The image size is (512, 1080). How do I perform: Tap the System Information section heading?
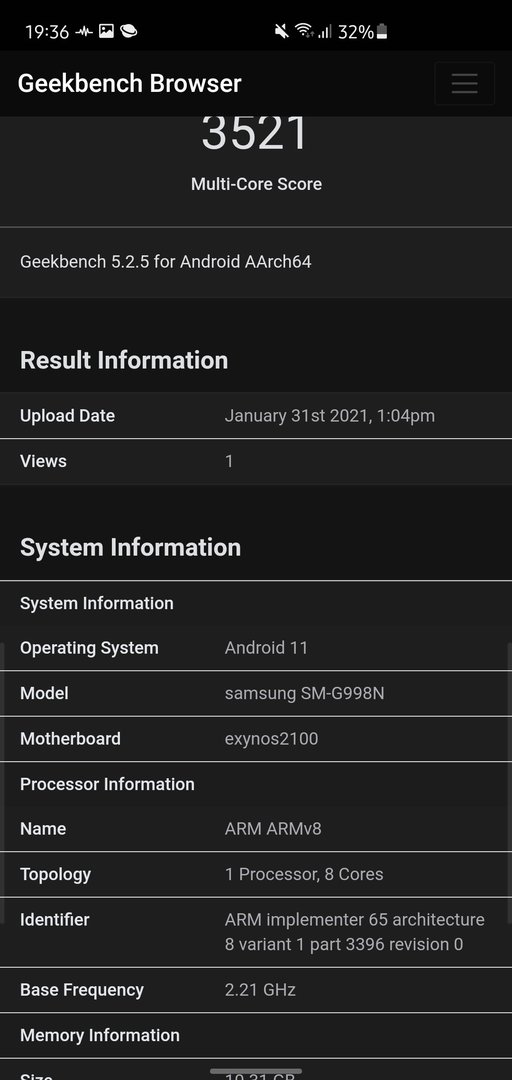(x=130, y=548)
